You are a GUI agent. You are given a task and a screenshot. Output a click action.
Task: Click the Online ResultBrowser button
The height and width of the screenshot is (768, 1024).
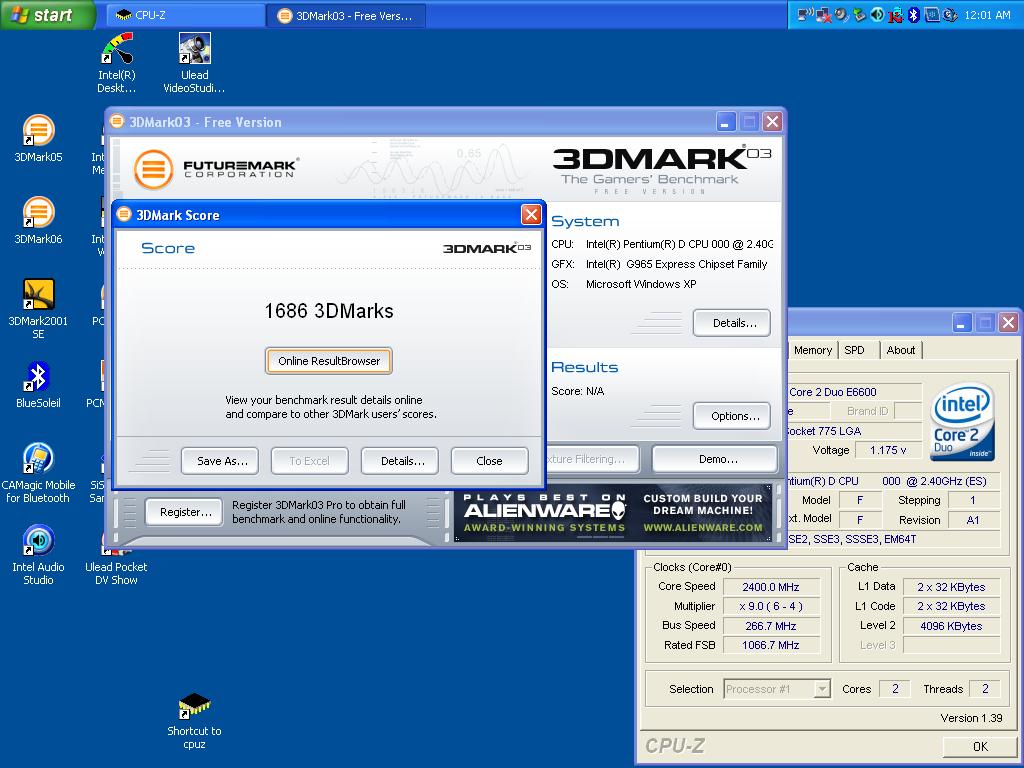(x=328, y=361)
